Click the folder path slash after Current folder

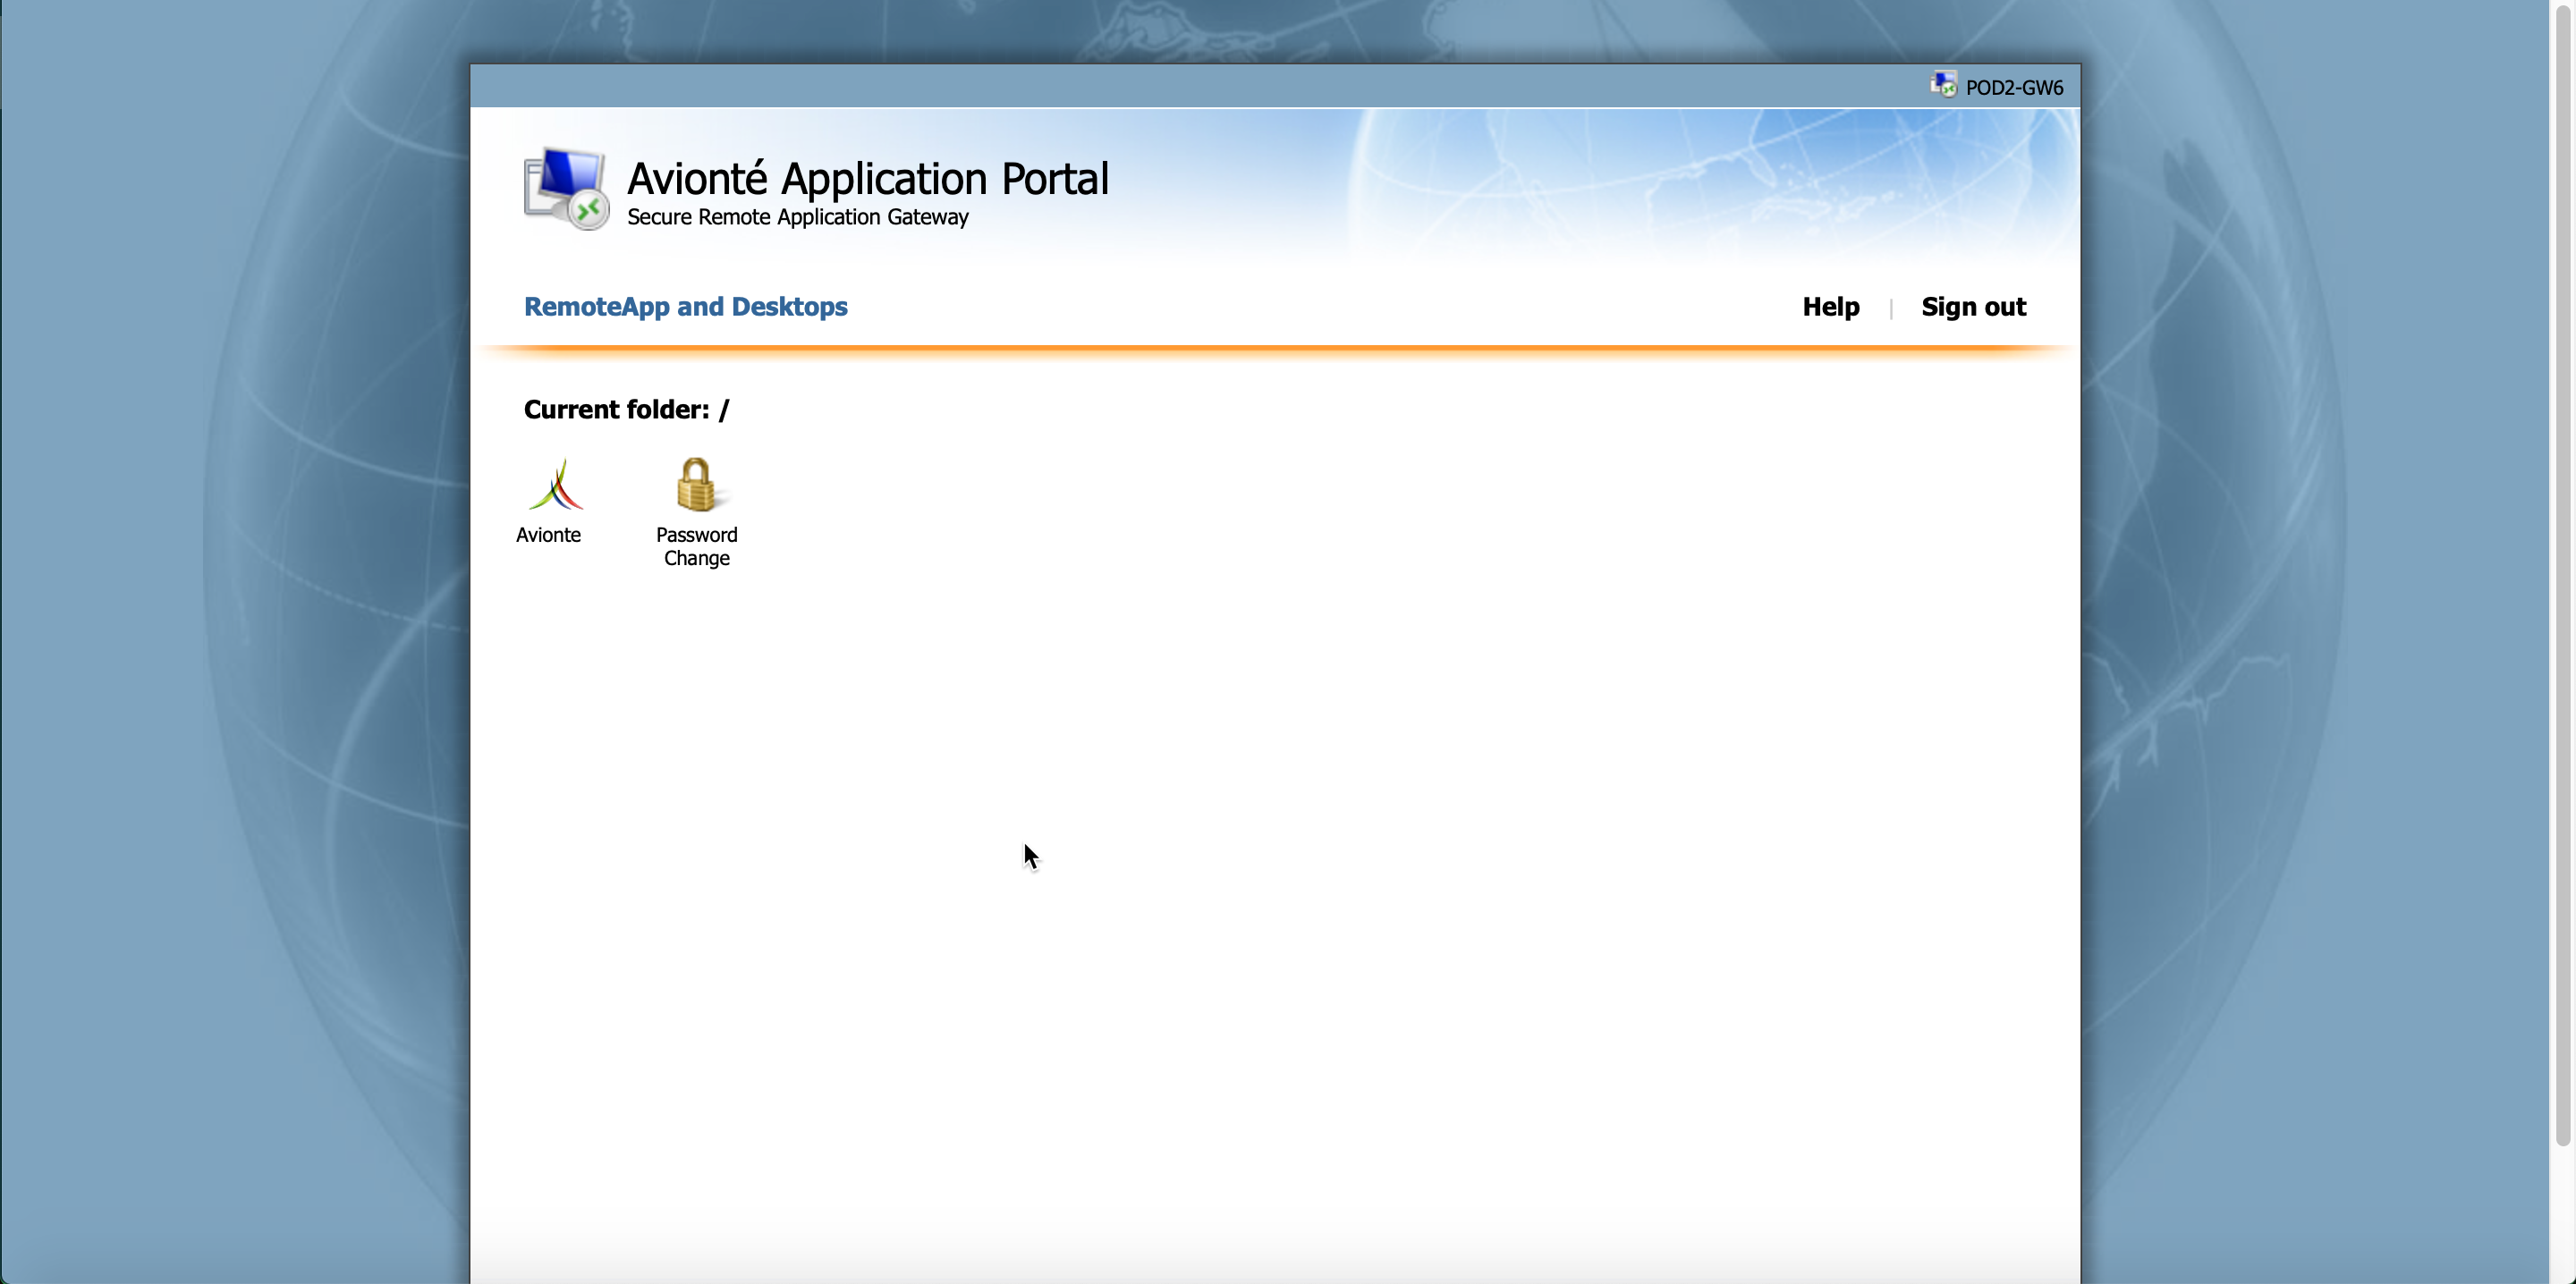pyautogui.click(x=724, y=410)
